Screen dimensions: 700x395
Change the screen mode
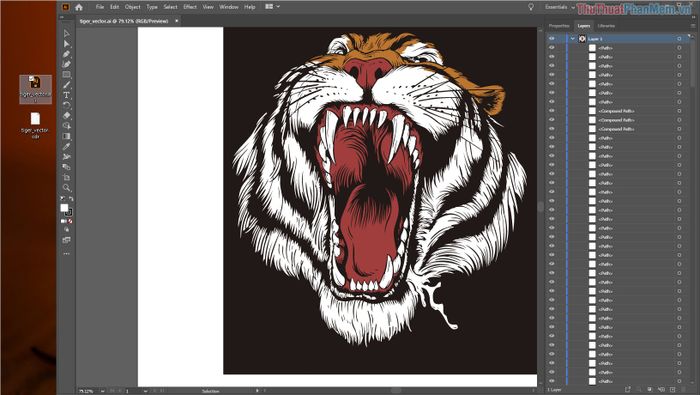[x=67, y=240]
